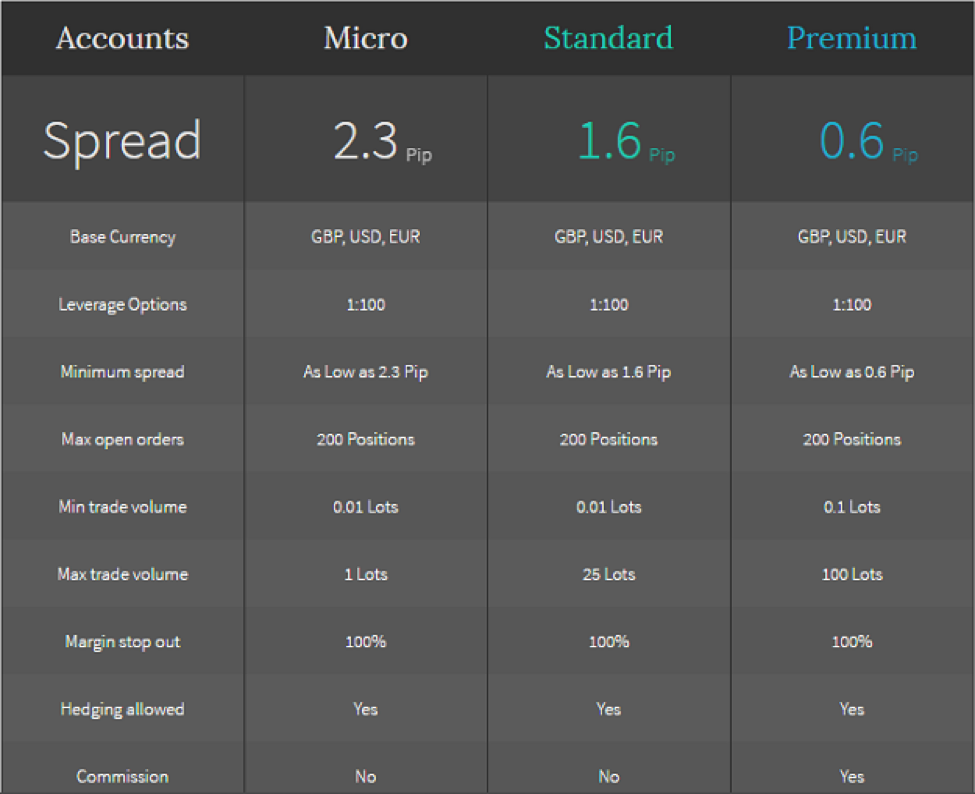975x794 pixels.
Task: Click the Minimum spread row label
Action: pos(122,372)
